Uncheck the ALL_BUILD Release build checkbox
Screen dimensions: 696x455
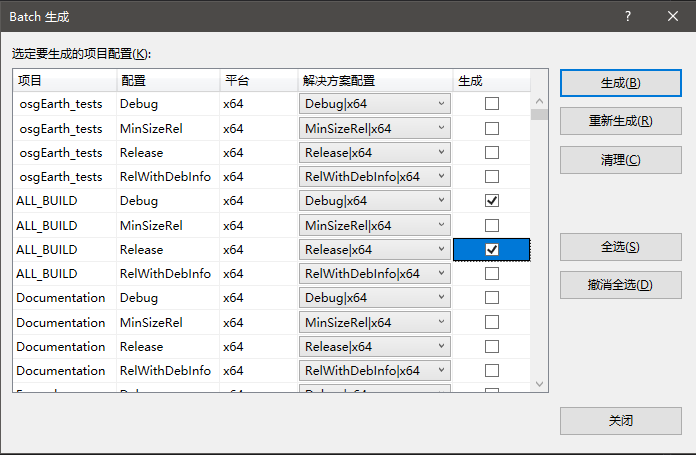(x=492, y=250)
